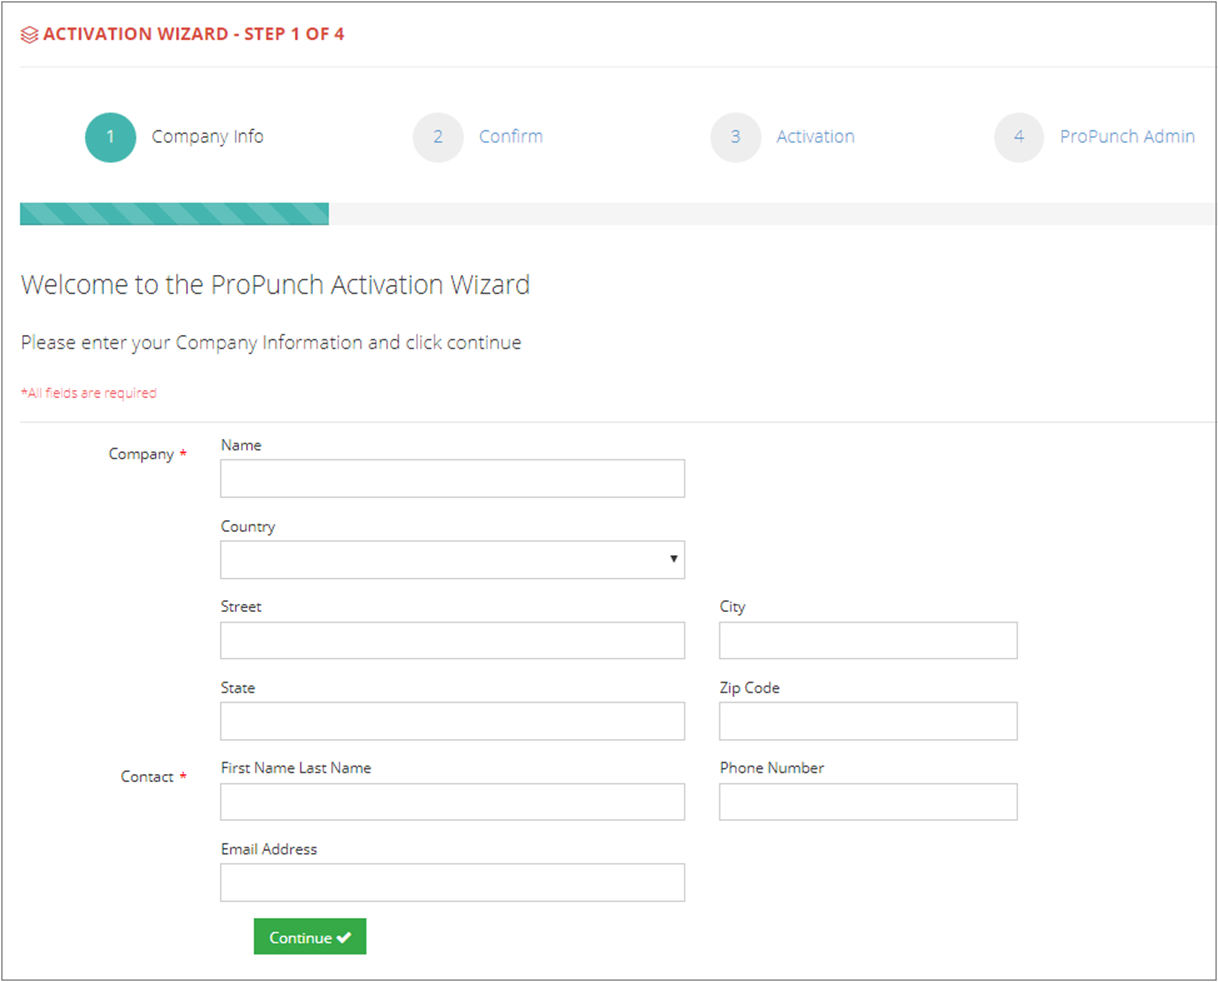This screenshot has width=1218, height=982.
Task: Click into the Email Address field
Action: click(x=452, y=882)
